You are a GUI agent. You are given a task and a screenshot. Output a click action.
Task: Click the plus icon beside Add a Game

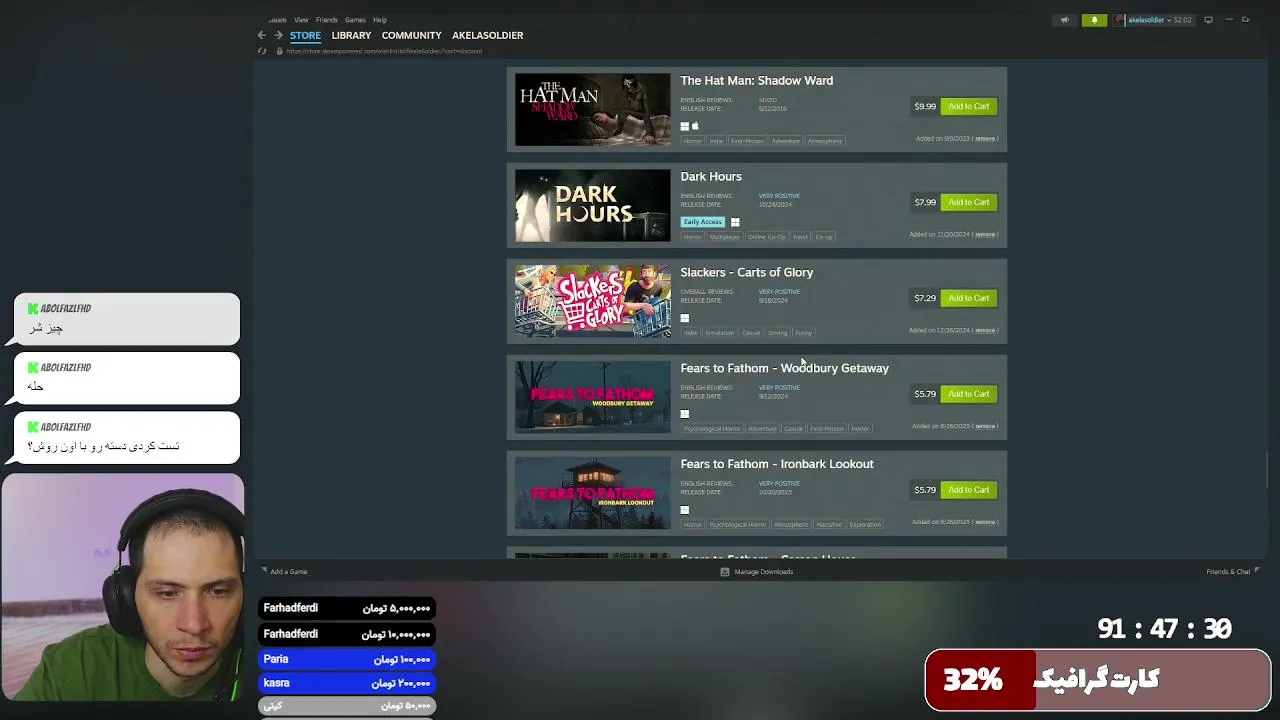264,572
